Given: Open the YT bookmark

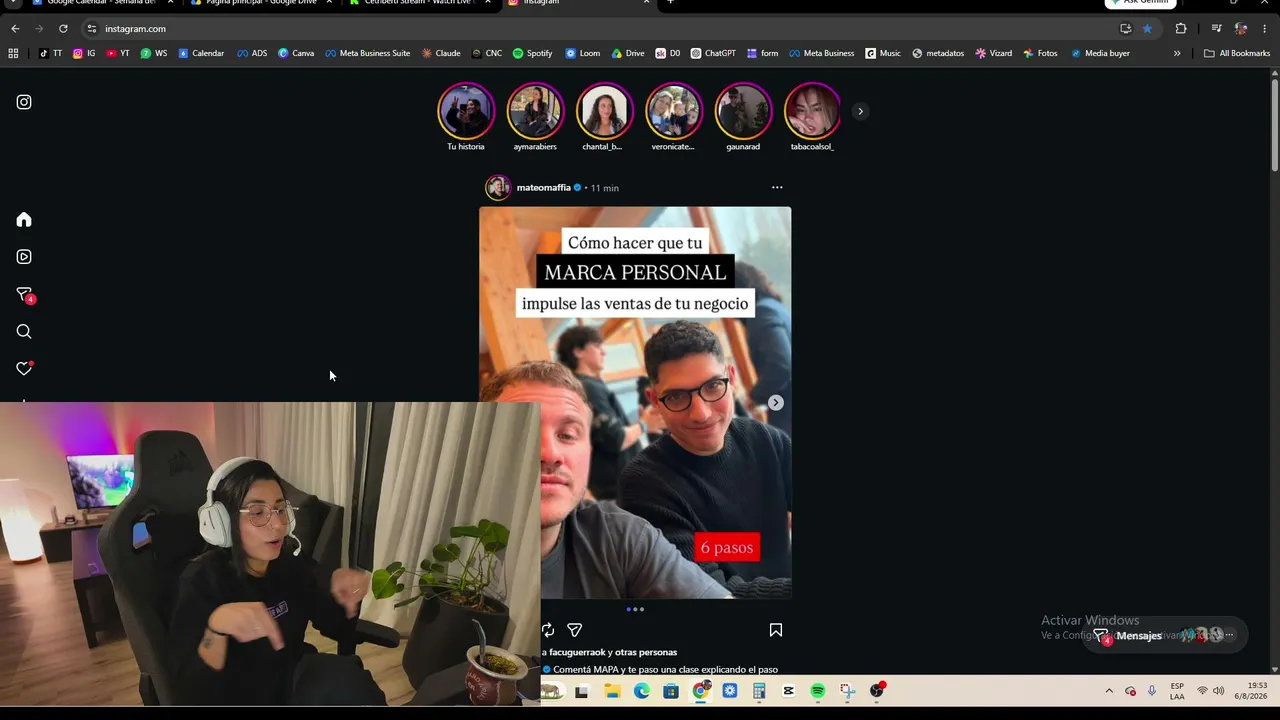Looking at the screenshot, I should tap(118, 53).
